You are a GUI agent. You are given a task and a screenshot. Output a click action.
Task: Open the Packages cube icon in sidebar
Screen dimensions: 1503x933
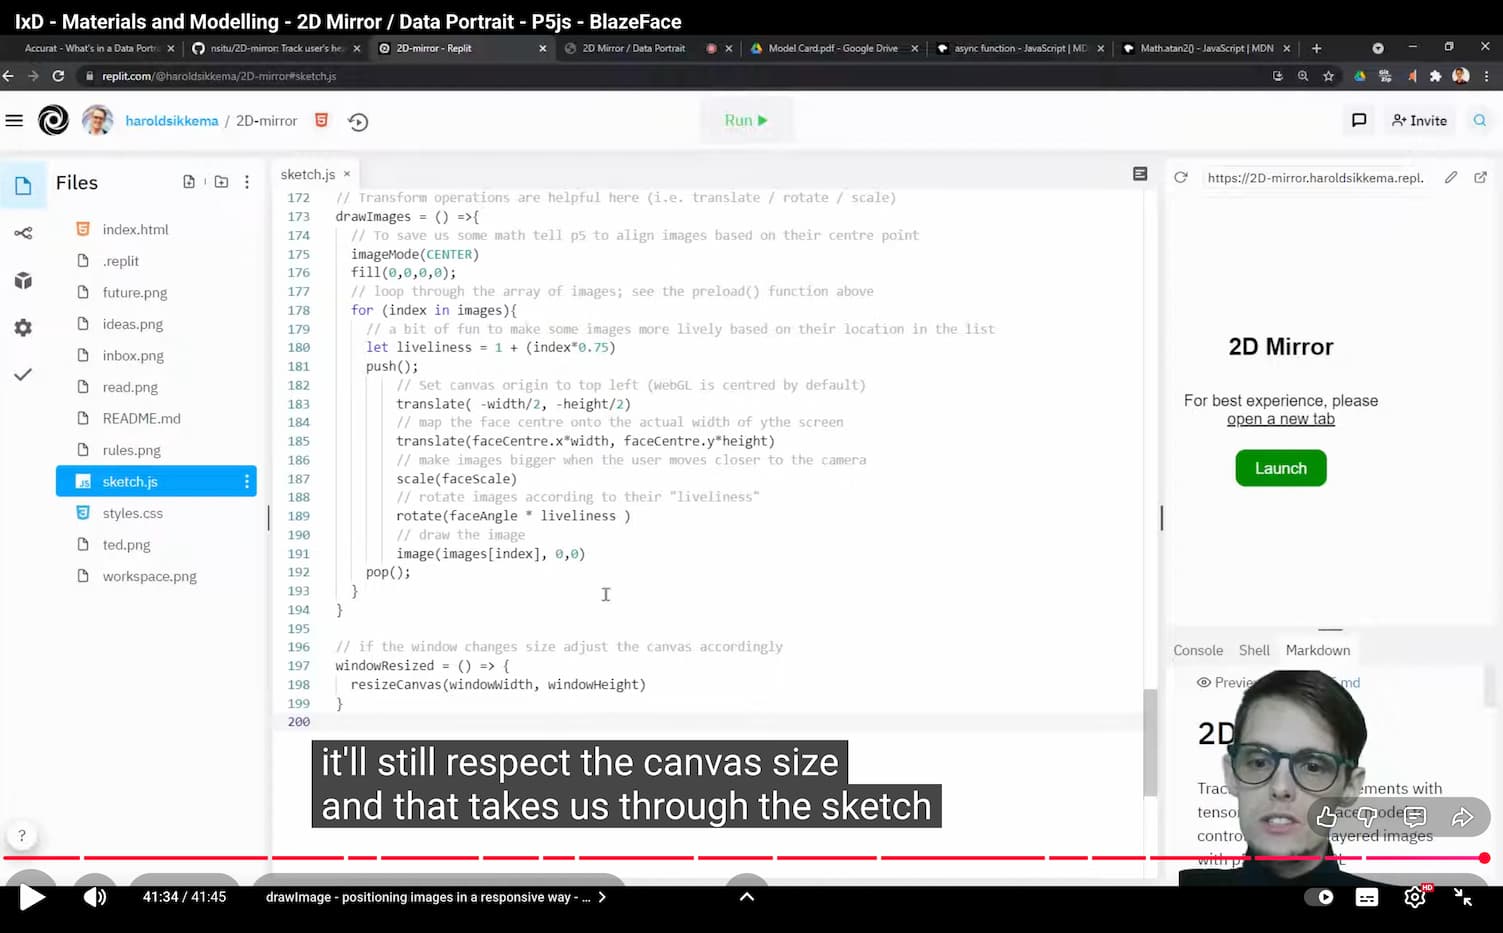23,281
